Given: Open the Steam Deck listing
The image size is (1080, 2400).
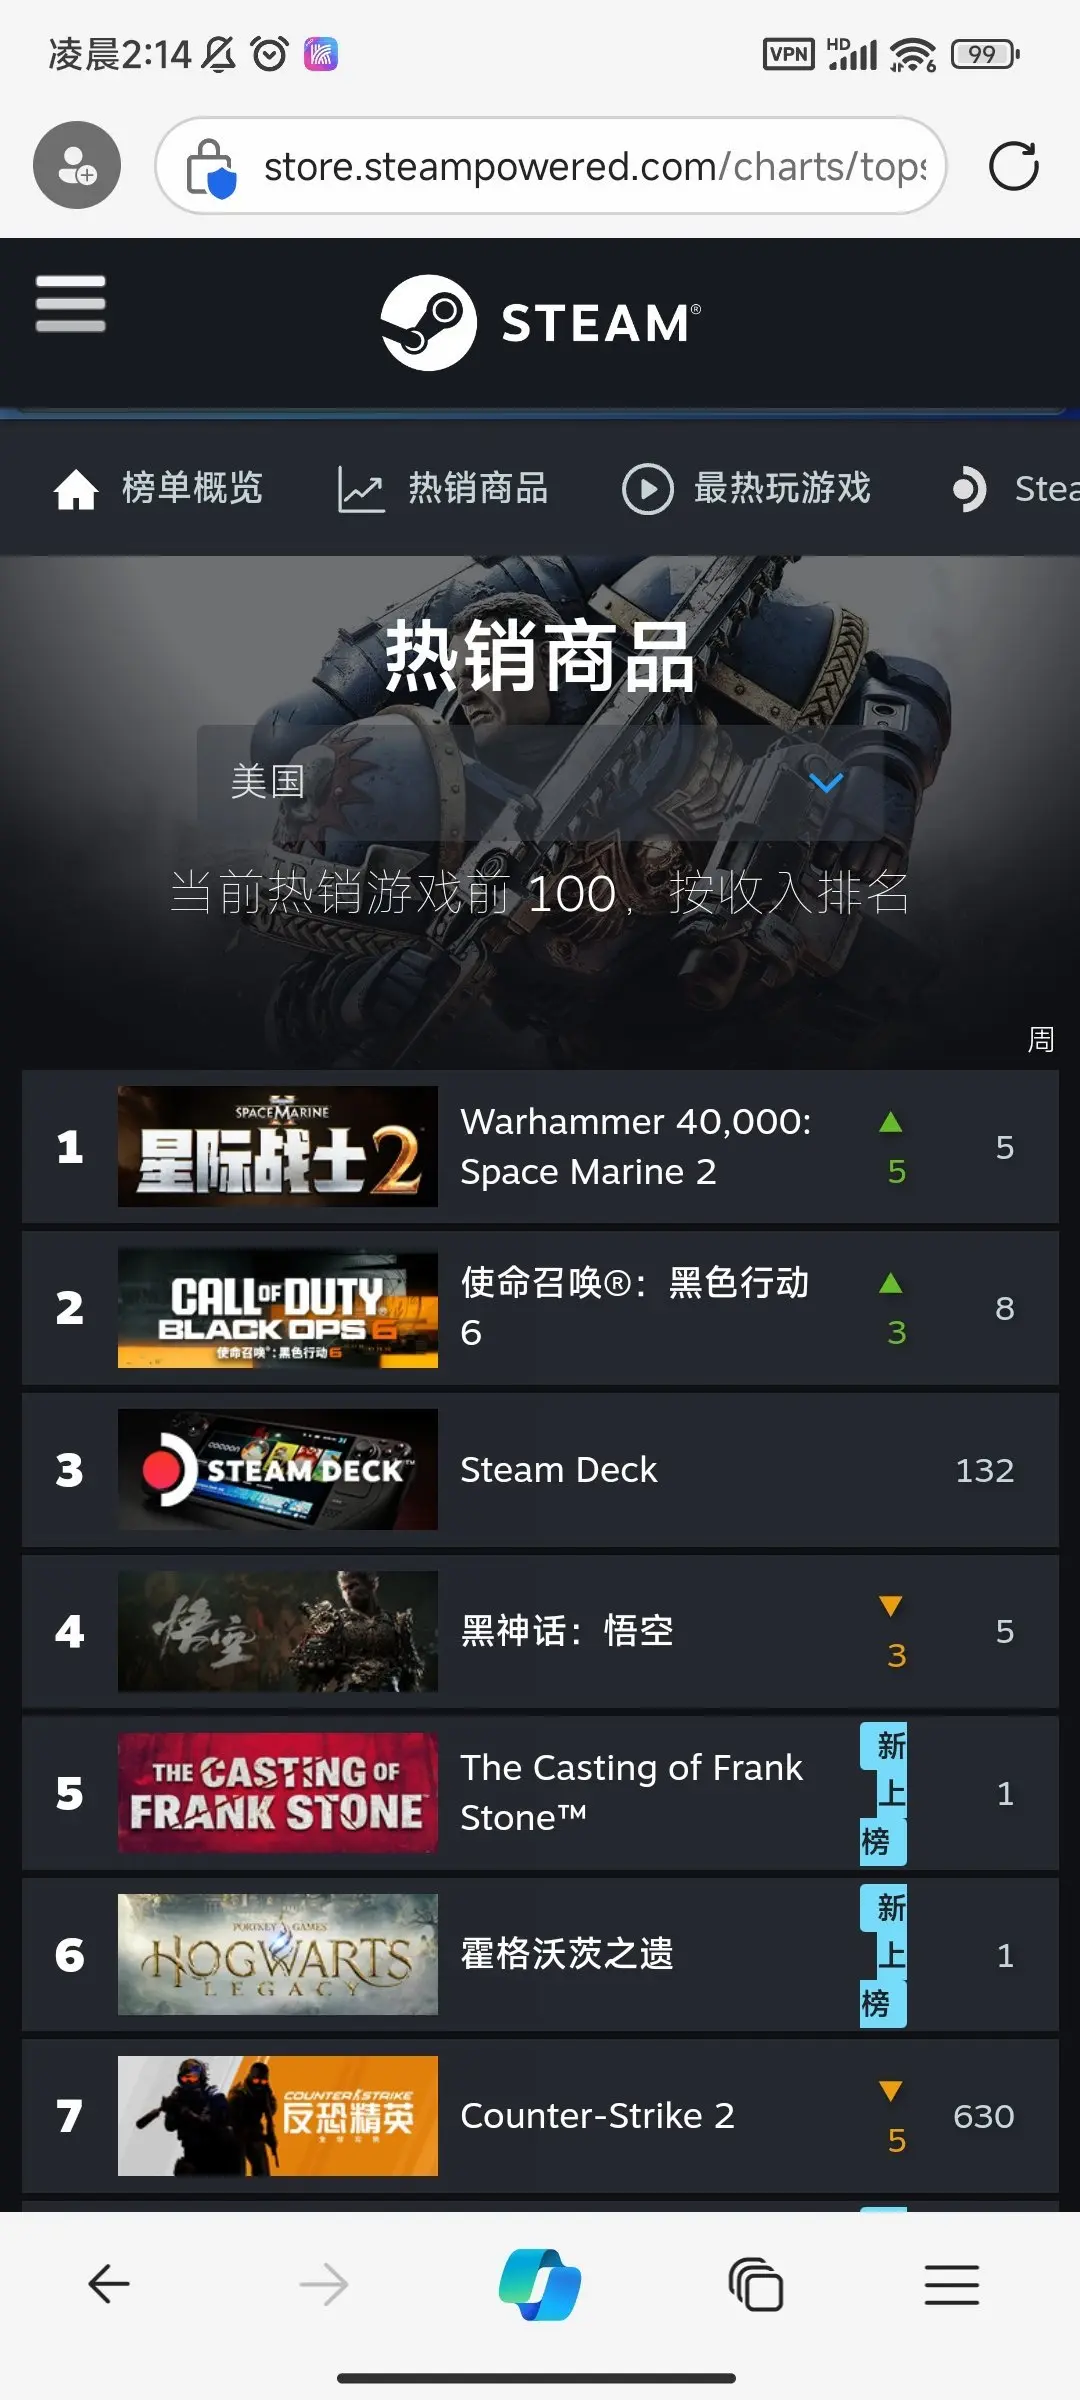Looking at the screenshot, I should coord(540,1470).
